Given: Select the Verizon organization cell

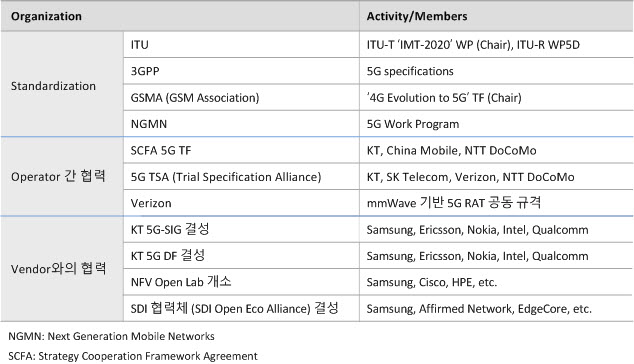Looking at the screenshot, I should 241,203.
